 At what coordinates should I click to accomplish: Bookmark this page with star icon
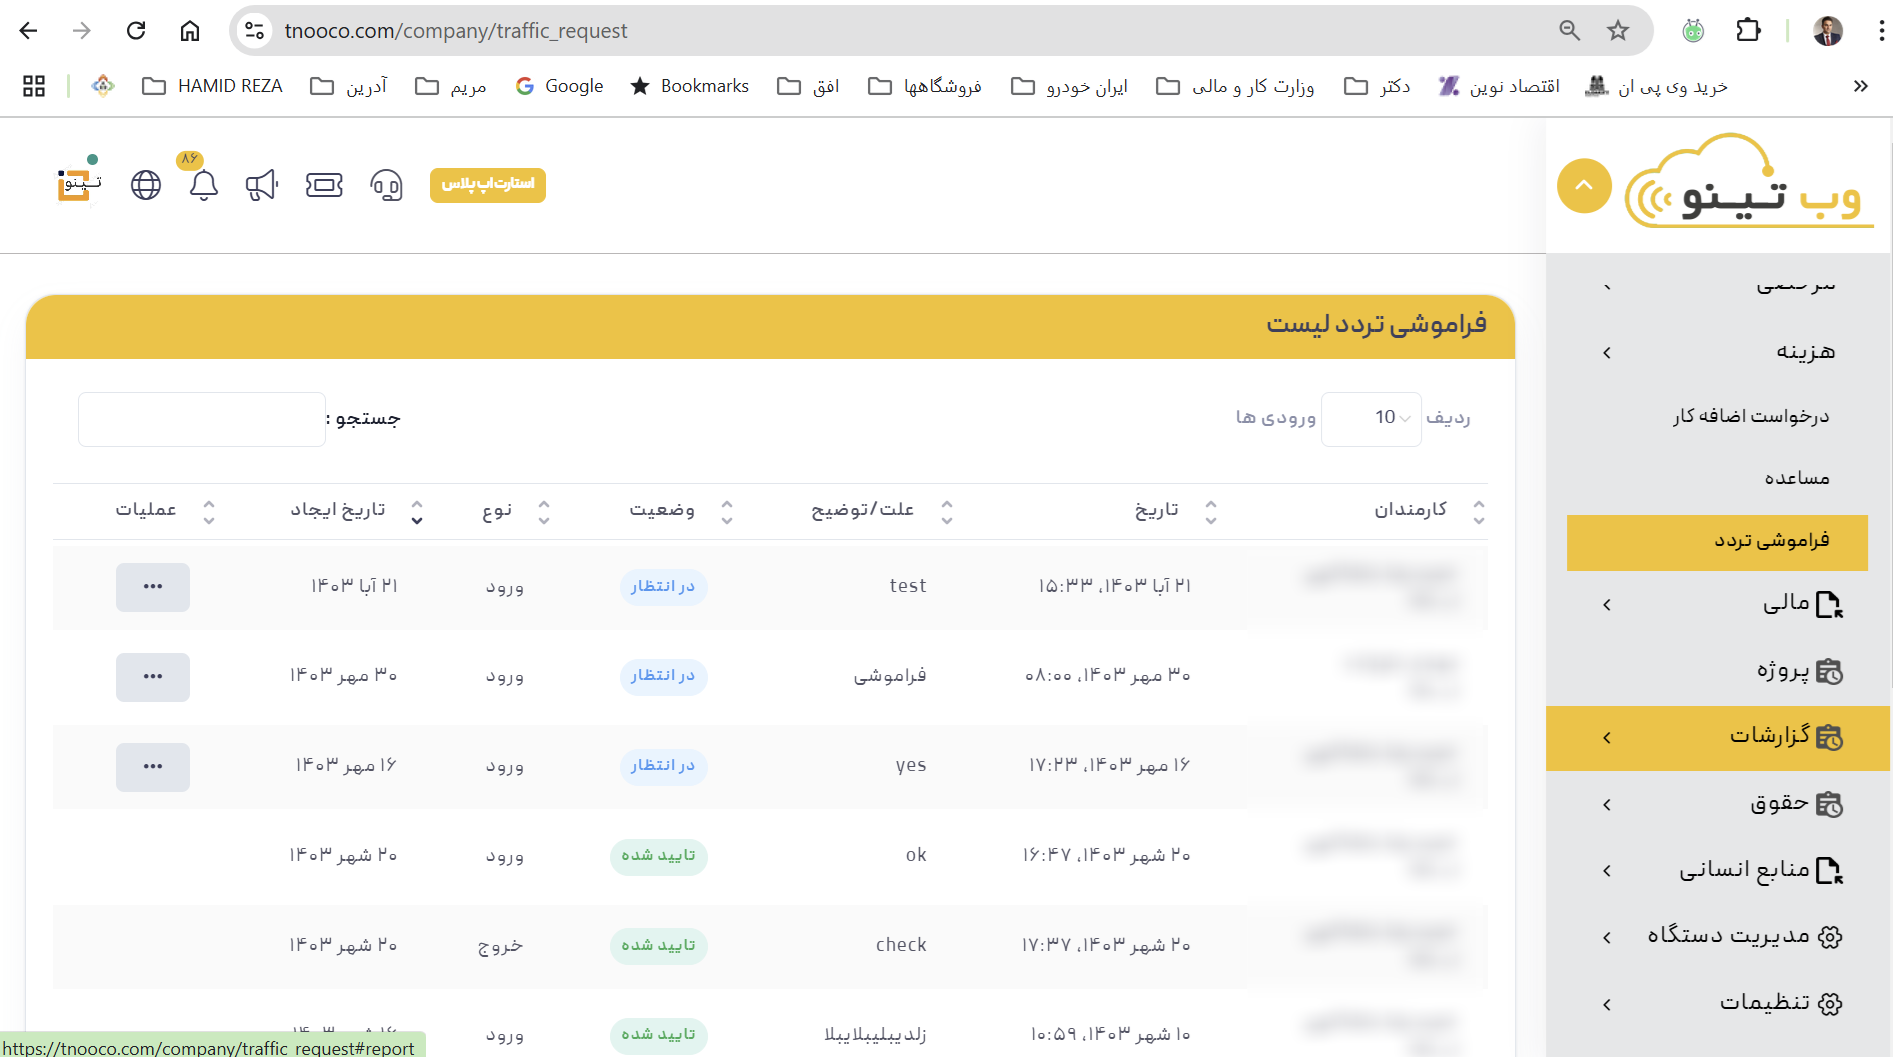1618,31
